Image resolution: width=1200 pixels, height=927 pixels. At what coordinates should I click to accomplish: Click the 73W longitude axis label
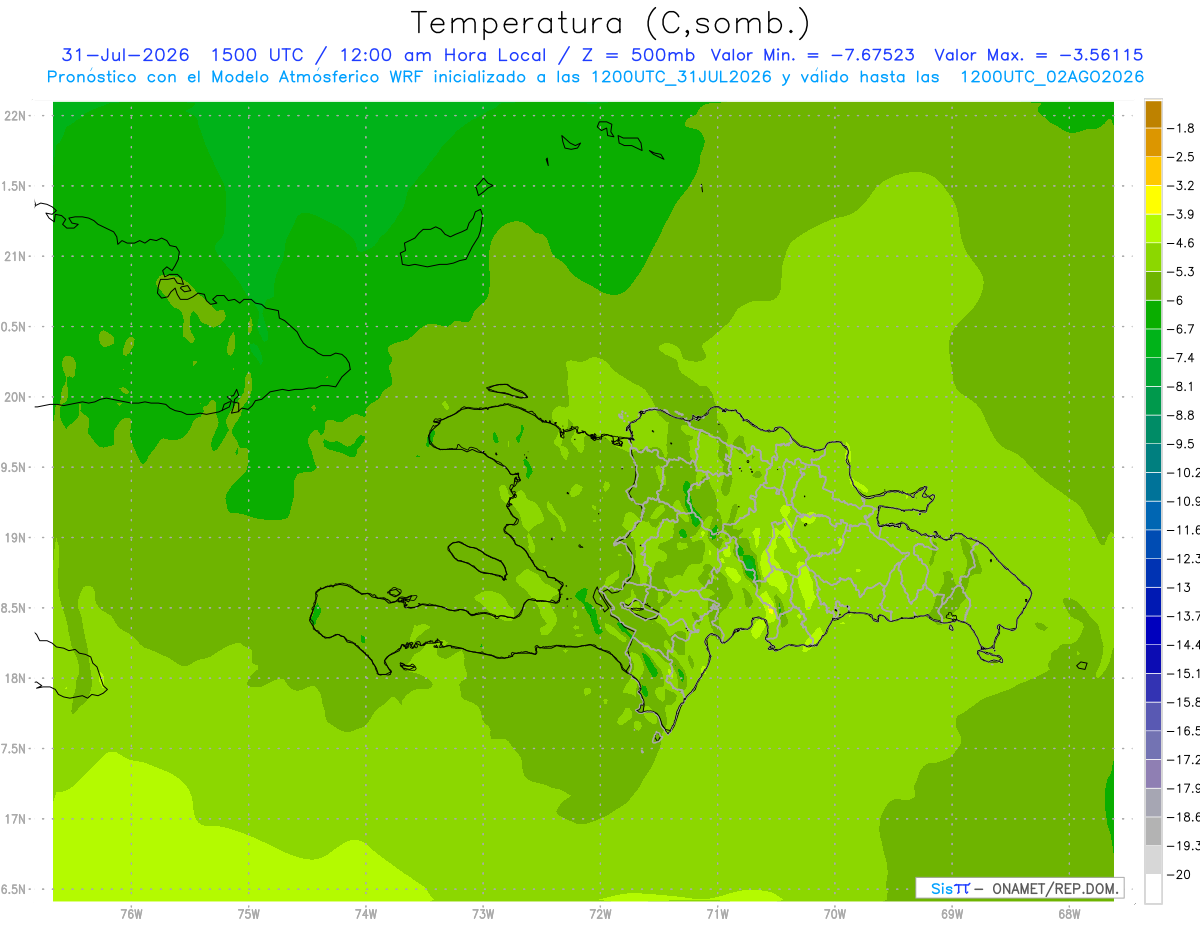coord(483,913)
